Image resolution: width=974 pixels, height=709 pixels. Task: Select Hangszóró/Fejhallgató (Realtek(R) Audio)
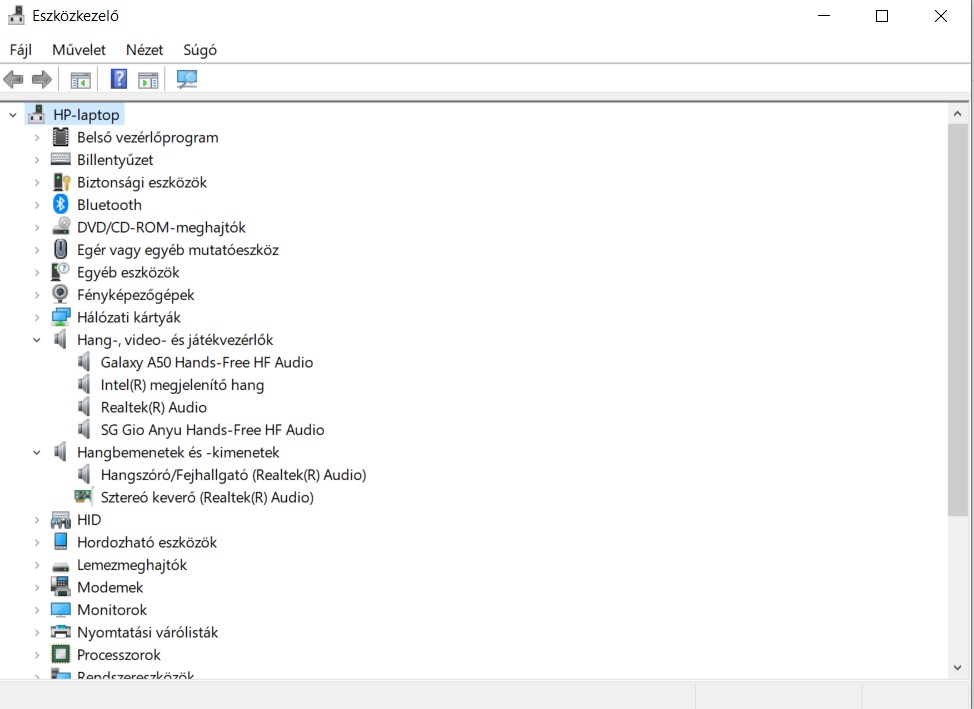(x=234, y=475)
